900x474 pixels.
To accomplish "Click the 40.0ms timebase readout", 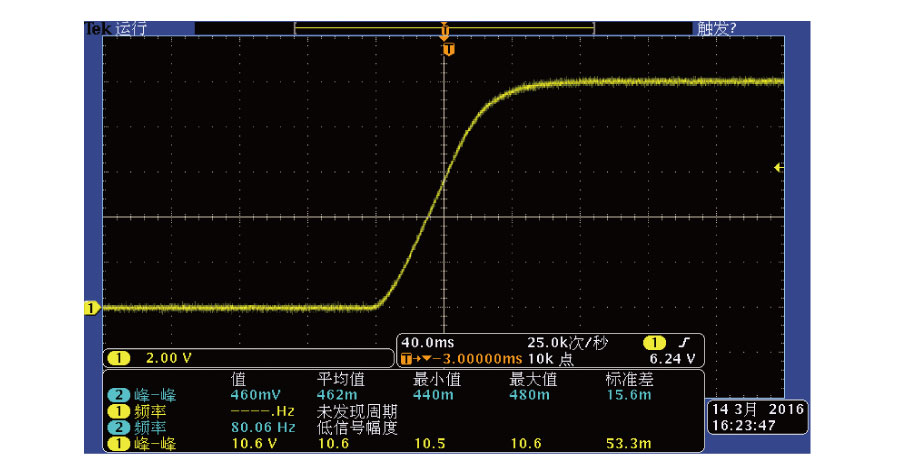I will 428,343.
